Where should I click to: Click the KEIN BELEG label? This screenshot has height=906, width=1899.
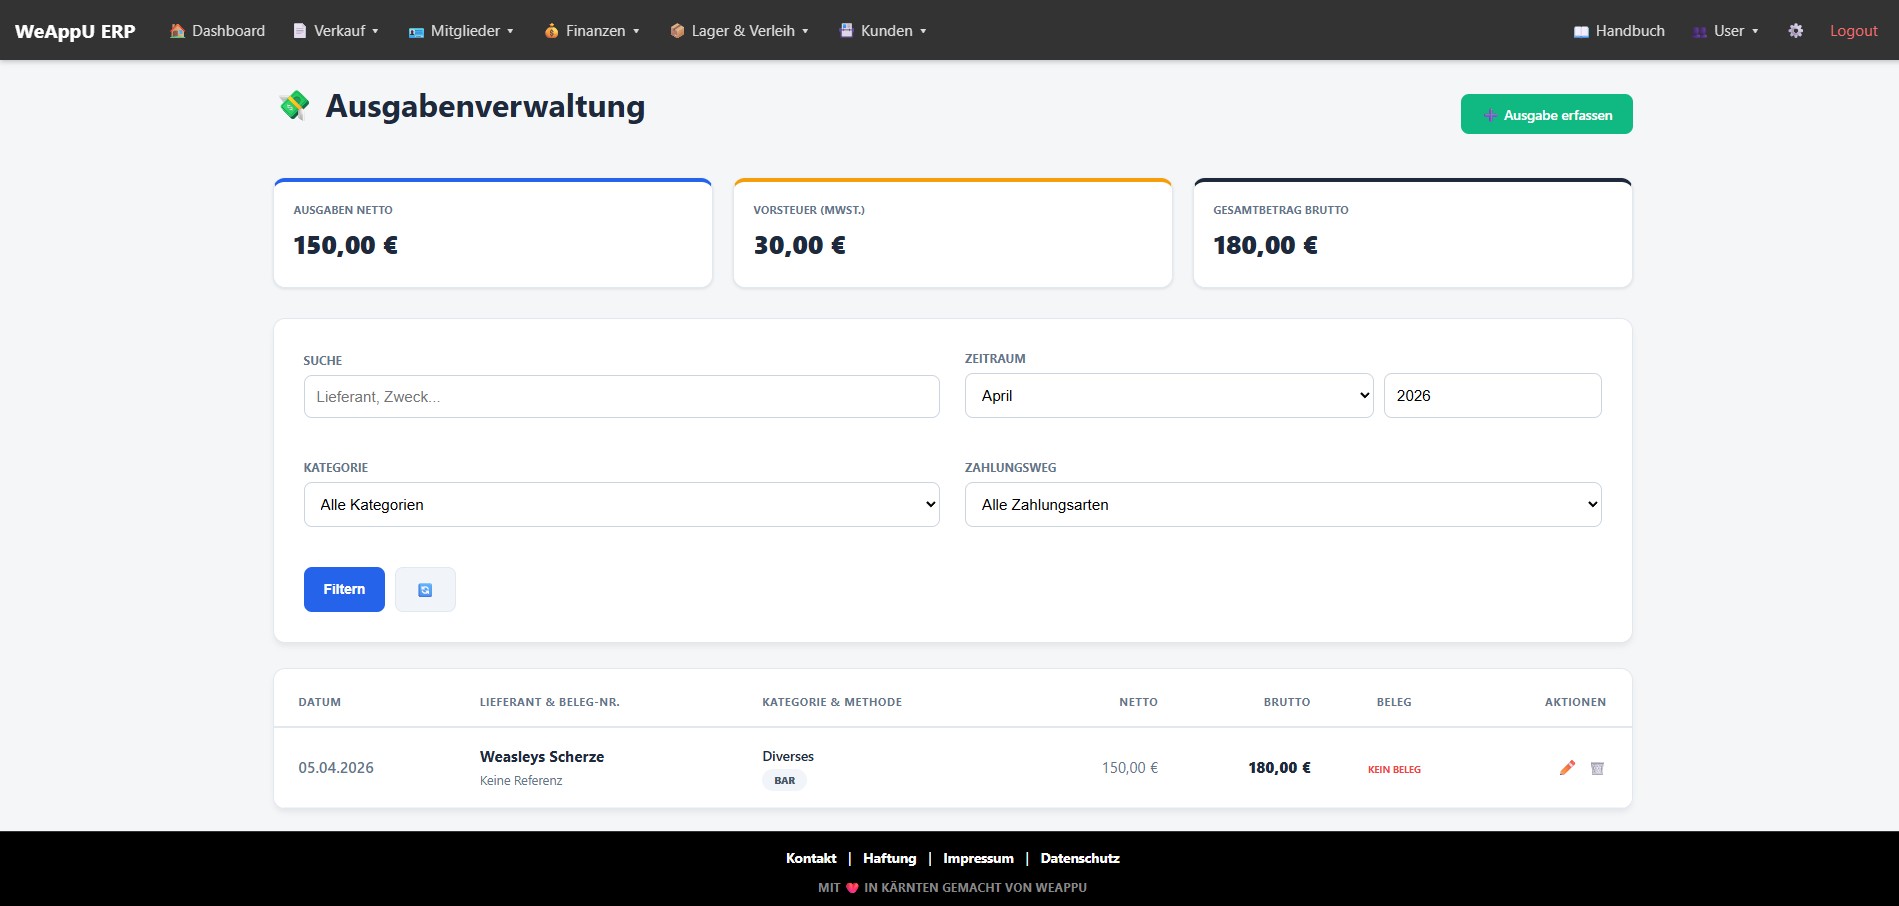tap(1394, 769)
